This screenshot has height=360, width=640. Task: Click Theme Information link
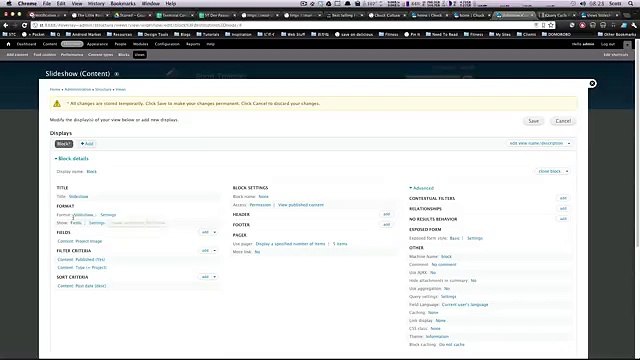437,337
